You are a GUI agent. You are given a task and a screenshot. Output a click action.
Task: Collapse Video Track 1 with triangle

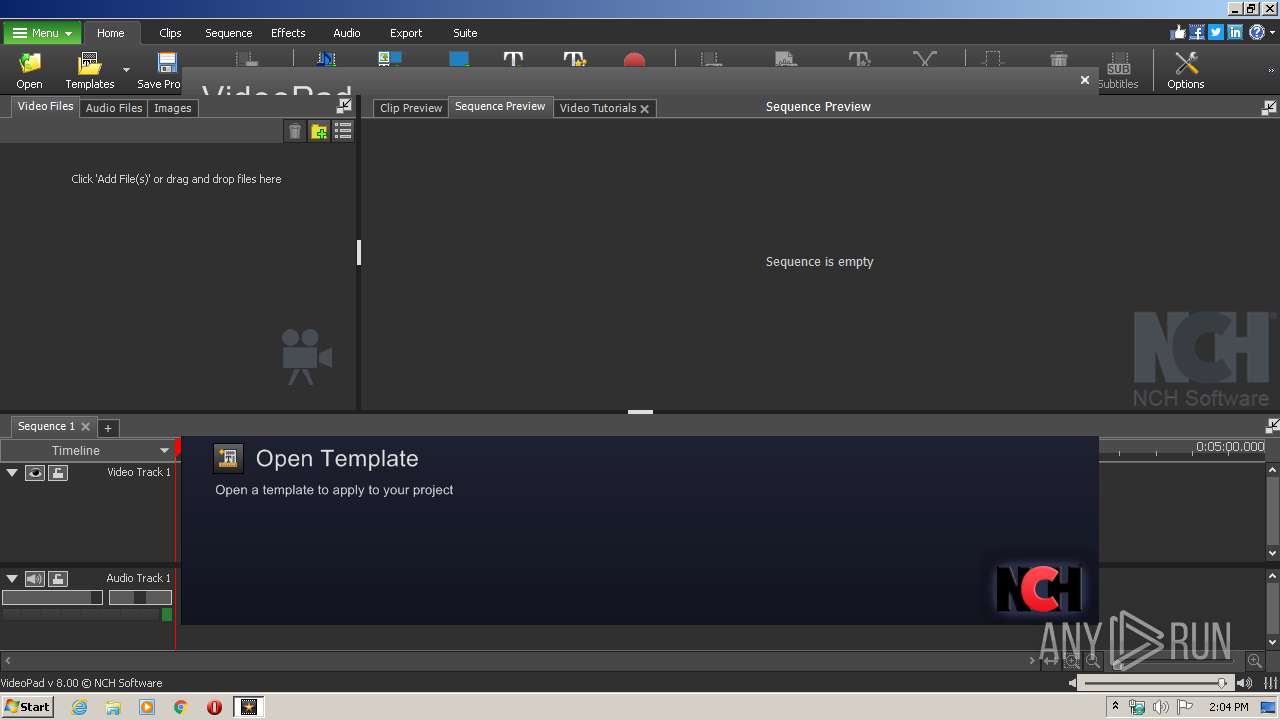12,472
